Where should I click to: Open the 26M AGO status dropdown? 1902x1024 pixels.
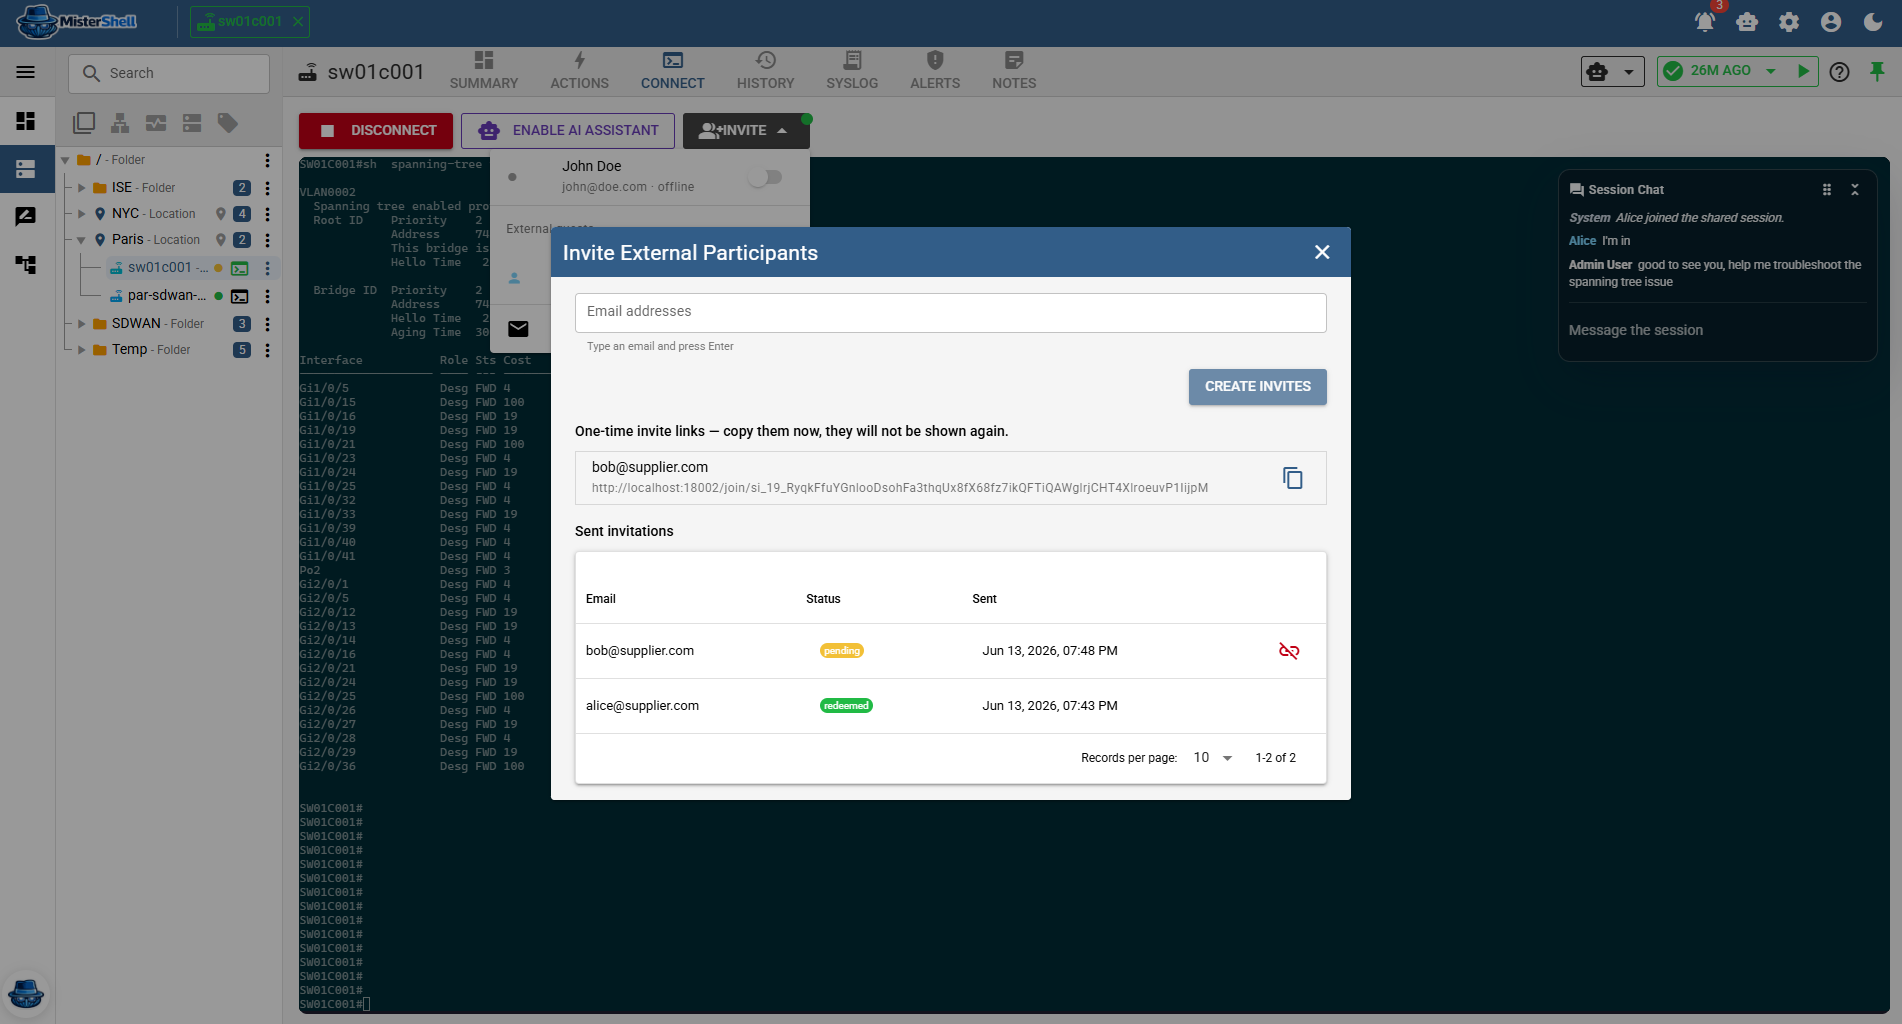(x=1771, y=71)
